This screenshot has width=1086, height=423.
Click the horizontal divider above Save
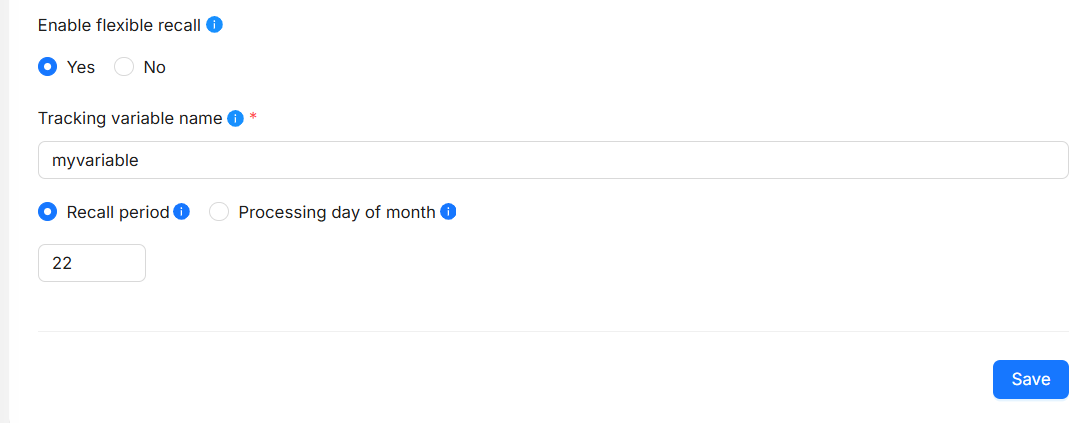click(553, 331)
